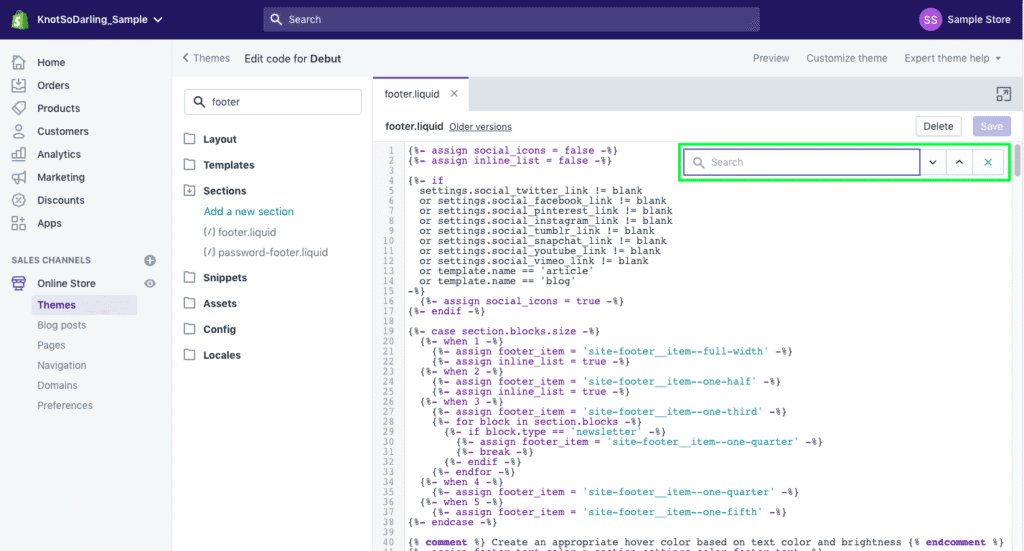Click the Shopify logo icon
This screenshot has width=1024, height=551.
coord(20,20)
